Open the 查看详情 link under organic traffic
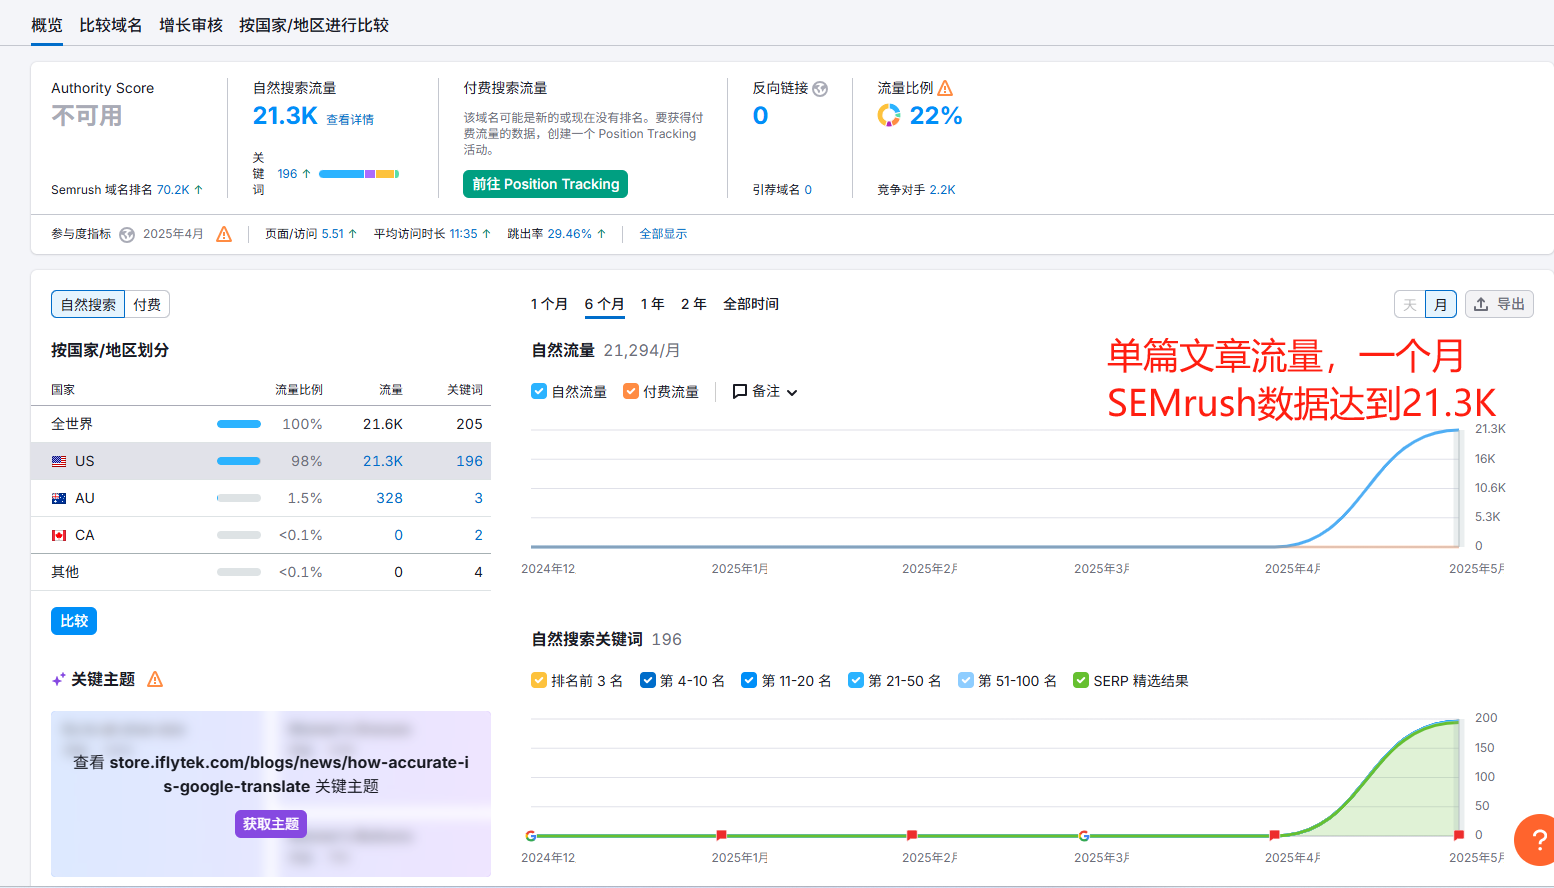The width and height of the screenshot is (1554, 888). click(350, 118)
